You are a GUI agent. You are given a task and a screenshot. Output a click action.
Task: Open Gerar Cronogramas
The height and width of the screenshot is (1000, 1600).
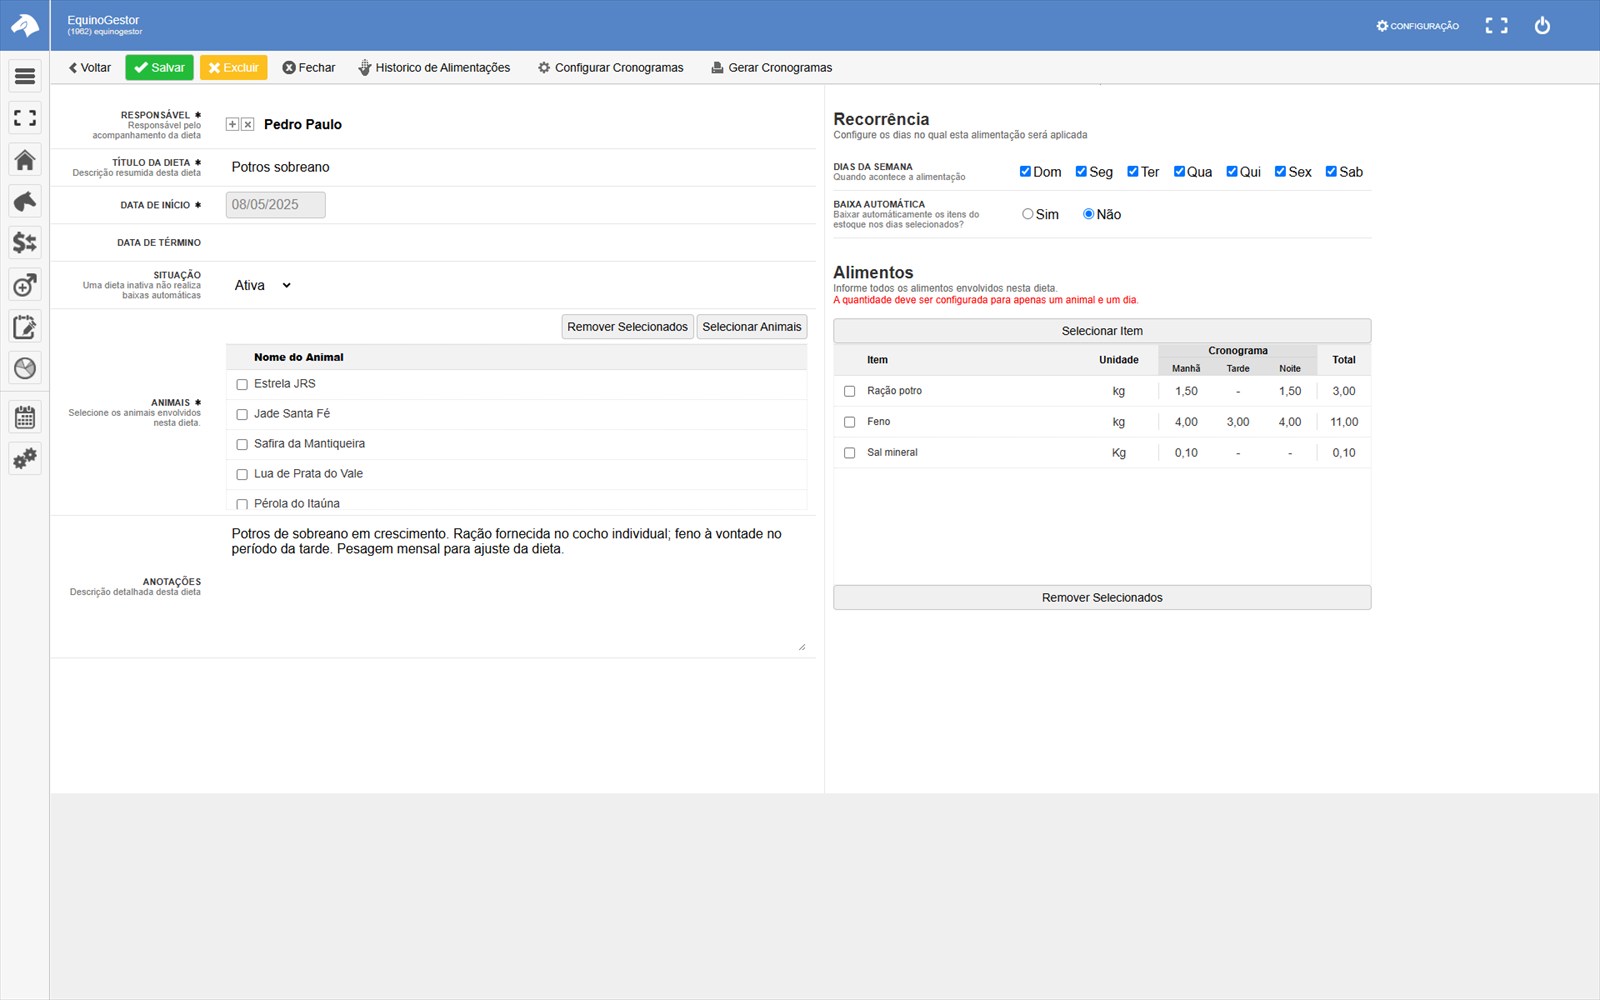(x=771, y=68)
